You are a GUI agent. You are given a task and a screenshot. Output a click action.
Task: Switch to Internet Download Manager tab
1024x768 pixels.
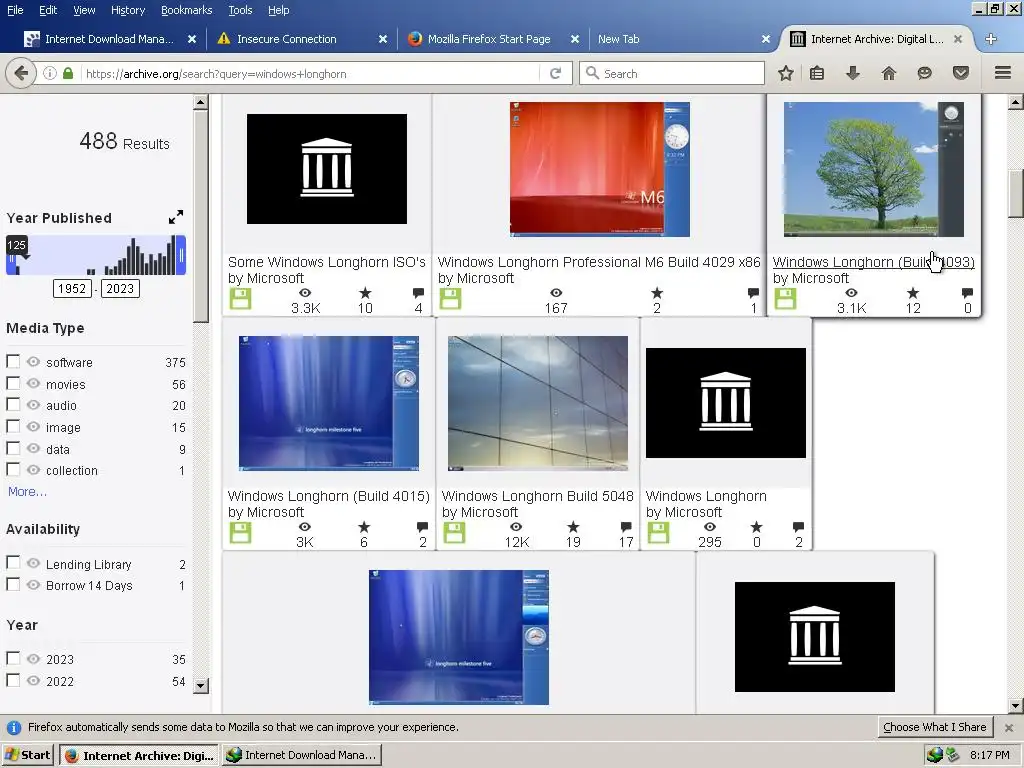(109, 39)
